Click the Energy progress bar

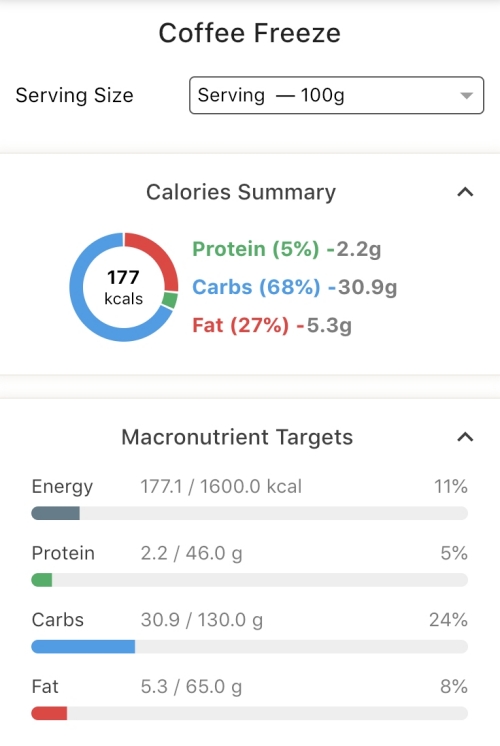pos(250,513)
